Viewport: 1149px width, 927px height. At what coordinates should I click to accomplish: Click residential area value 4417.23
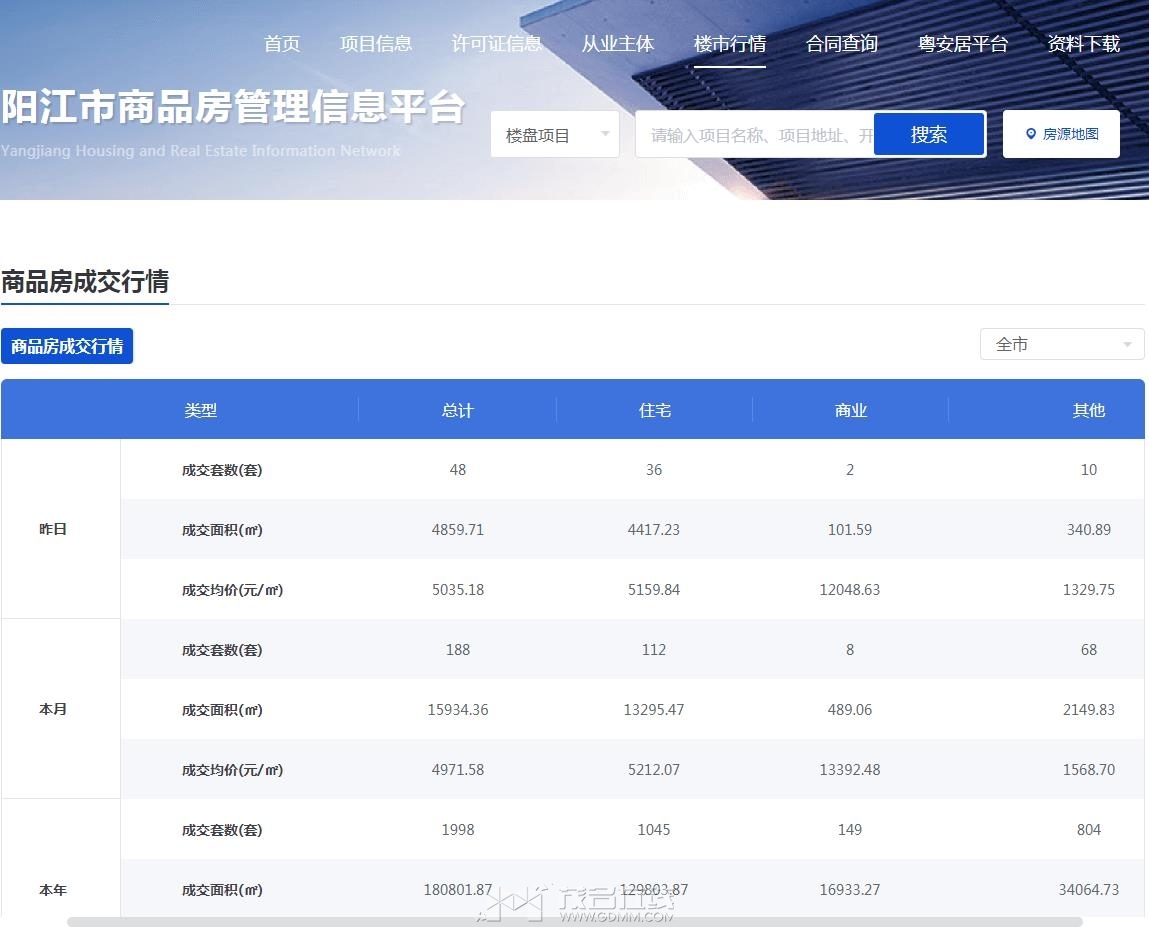[654, 530]
